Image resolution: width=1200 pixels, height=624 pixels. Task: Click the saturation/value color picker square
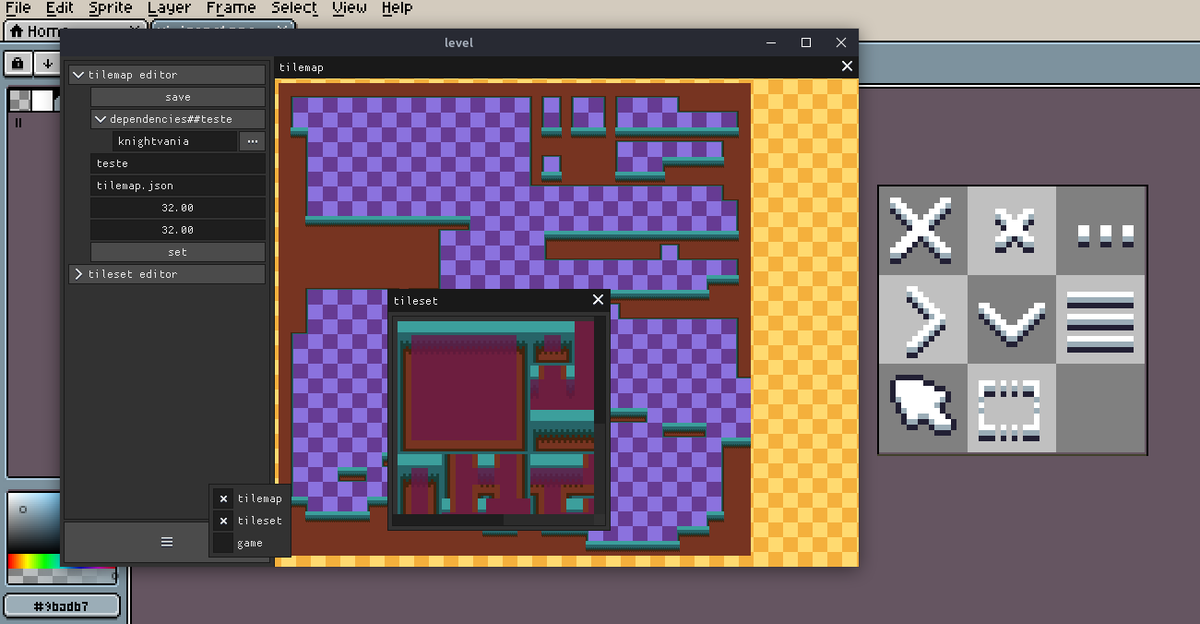[35, 523]
